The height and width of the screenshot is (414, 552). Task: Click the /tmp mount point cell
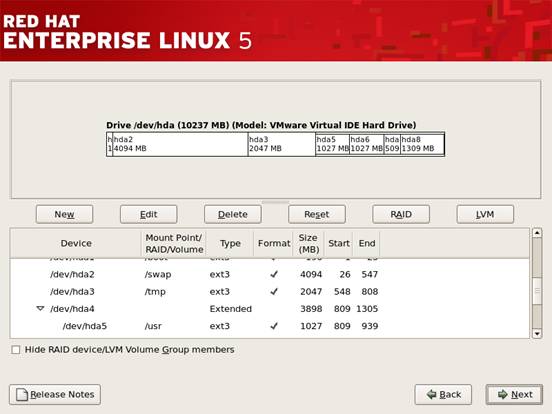155,291
